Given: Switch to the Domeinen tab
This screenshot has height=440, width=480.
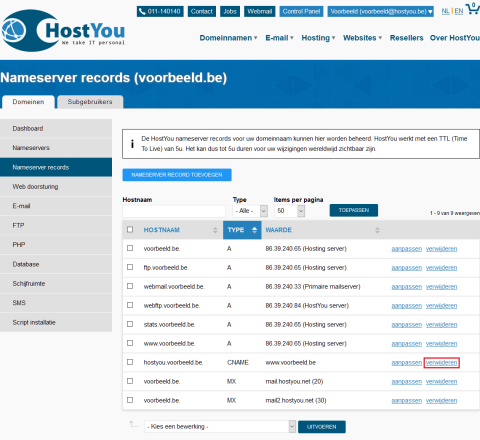Looking at the screenshot, I should 28,102.
